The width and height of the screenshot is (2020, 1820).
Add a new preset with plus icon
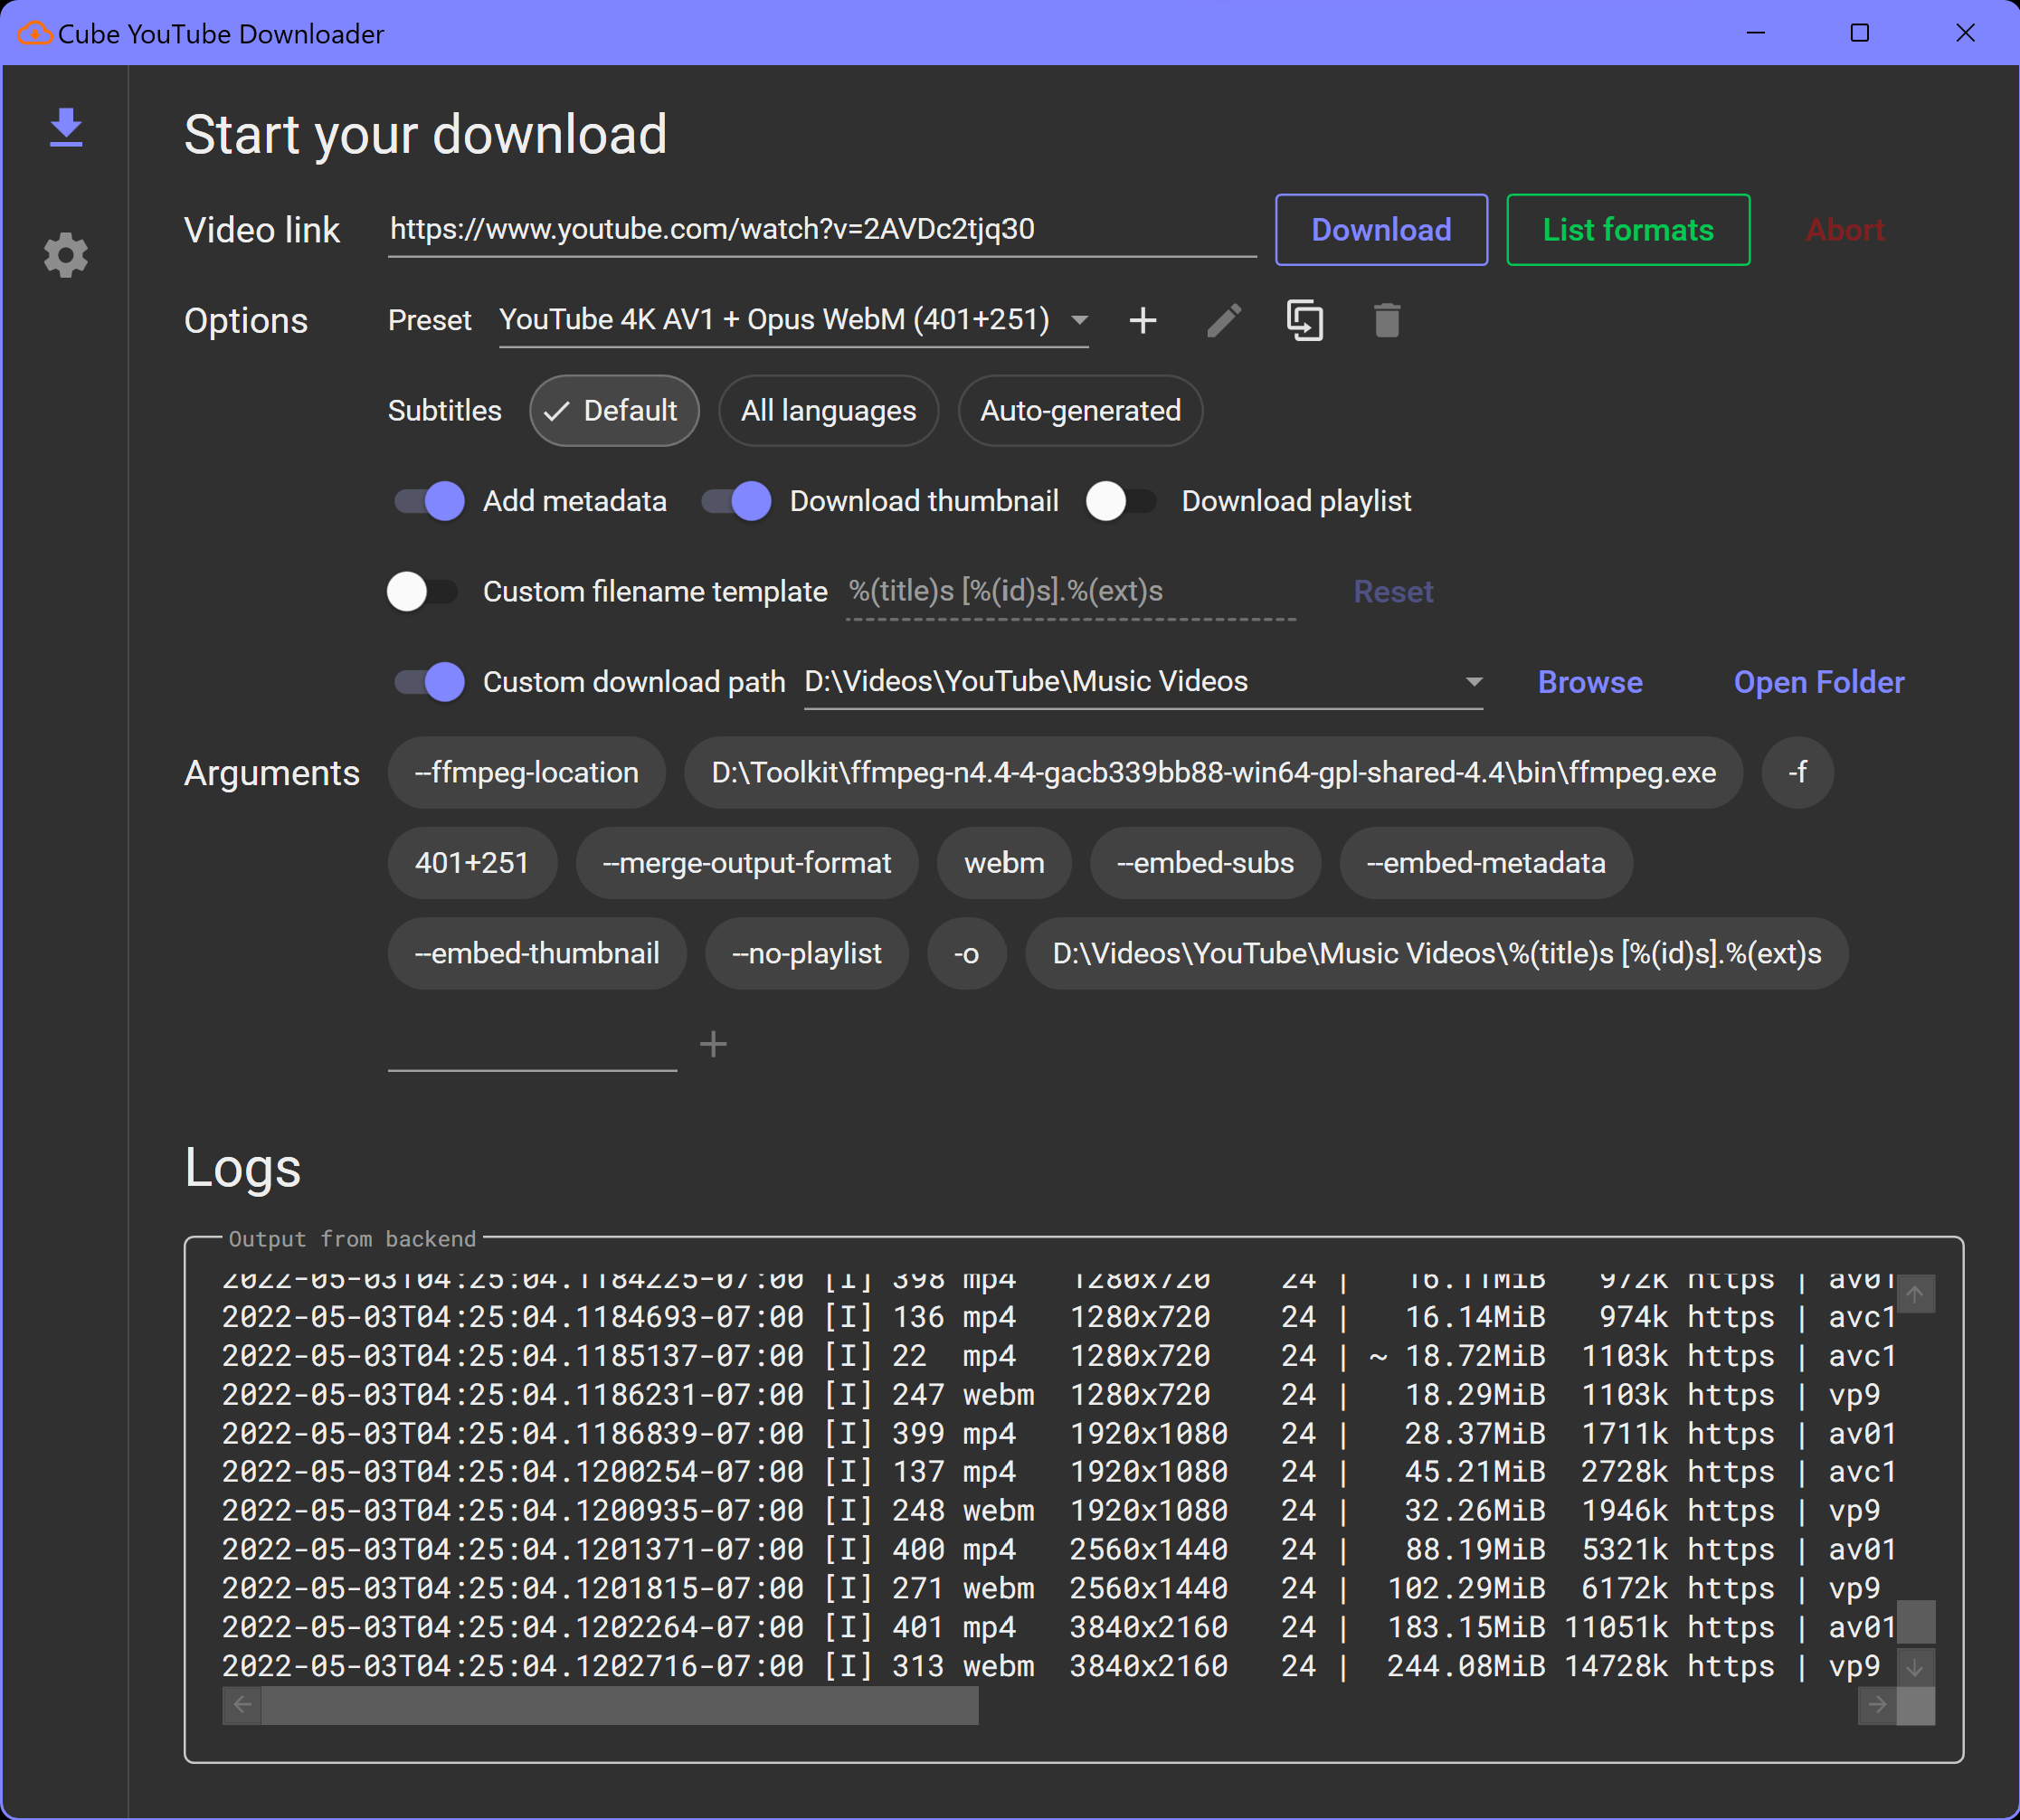[1142, 320]
